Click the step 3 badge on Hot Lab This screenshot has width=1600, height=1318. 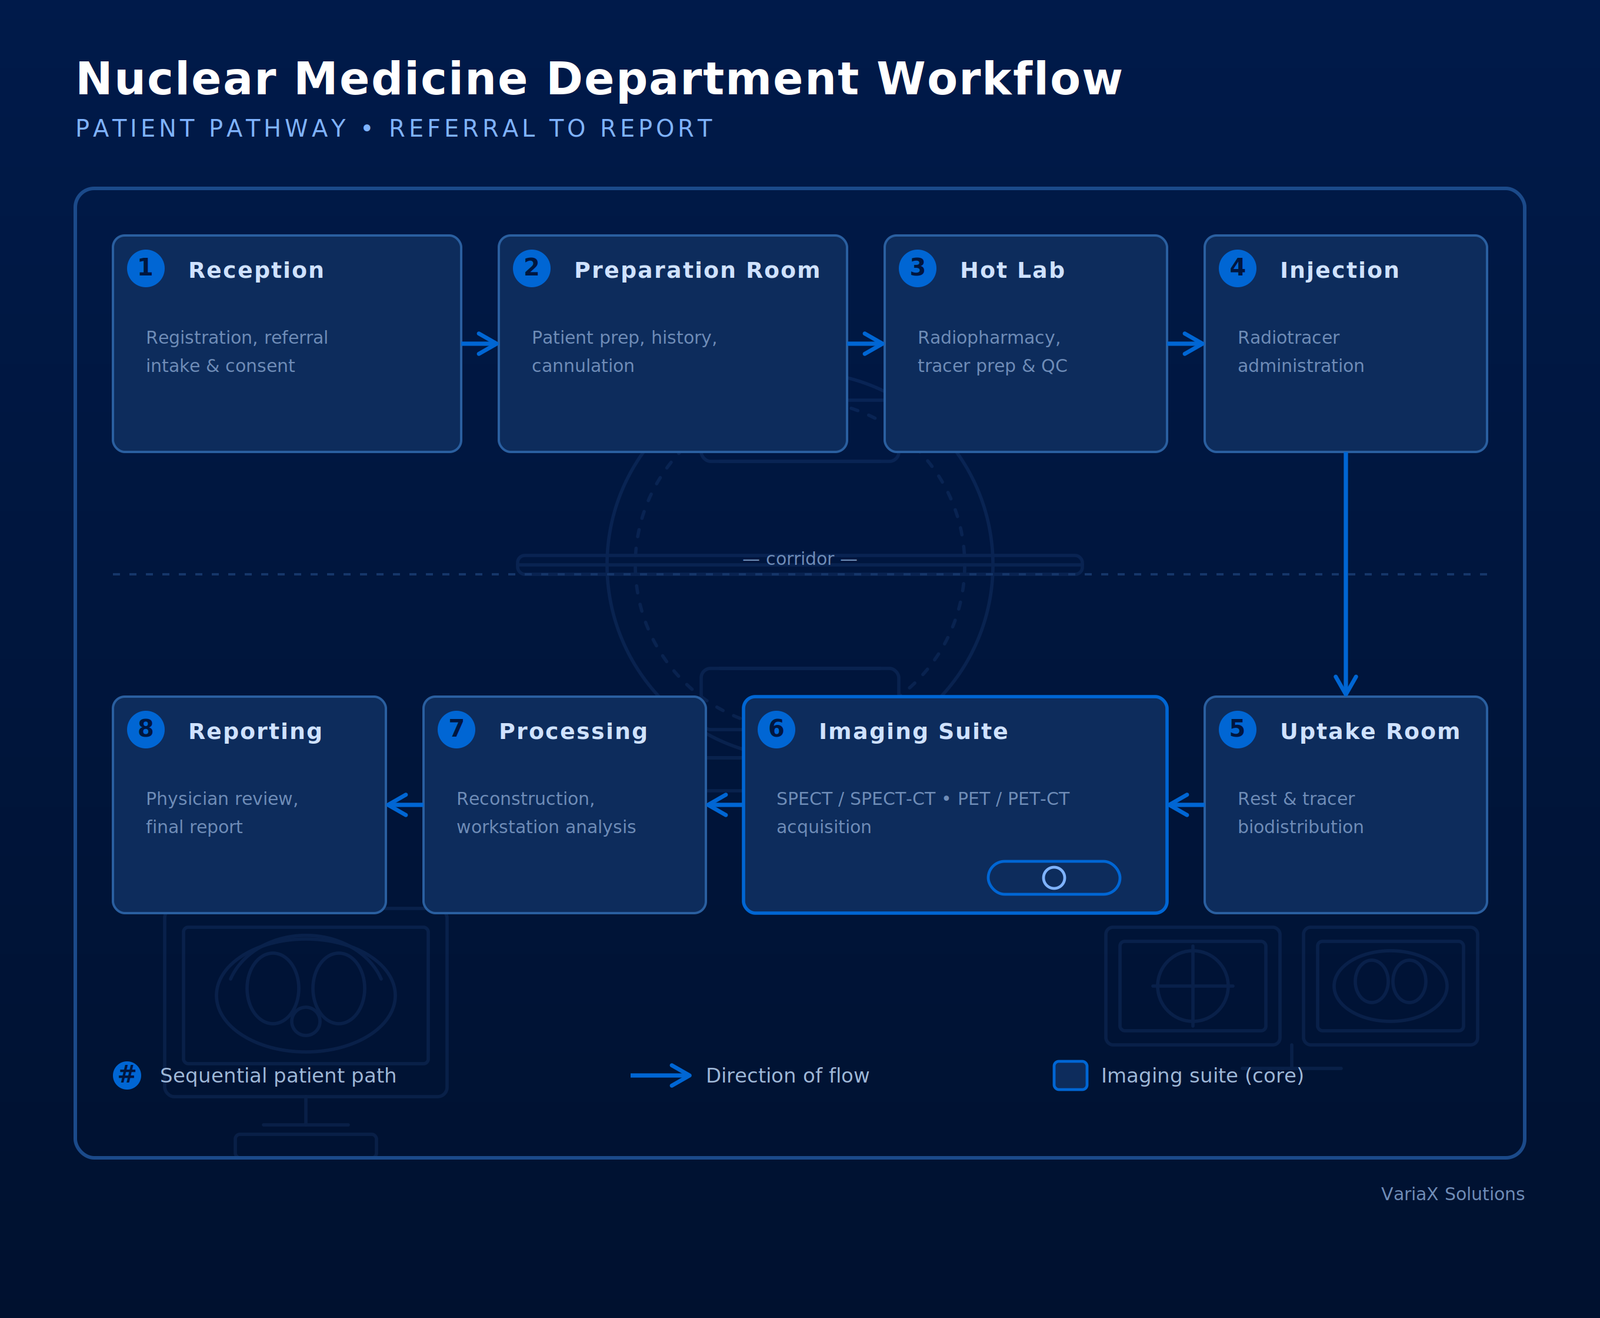pos(918,268)
